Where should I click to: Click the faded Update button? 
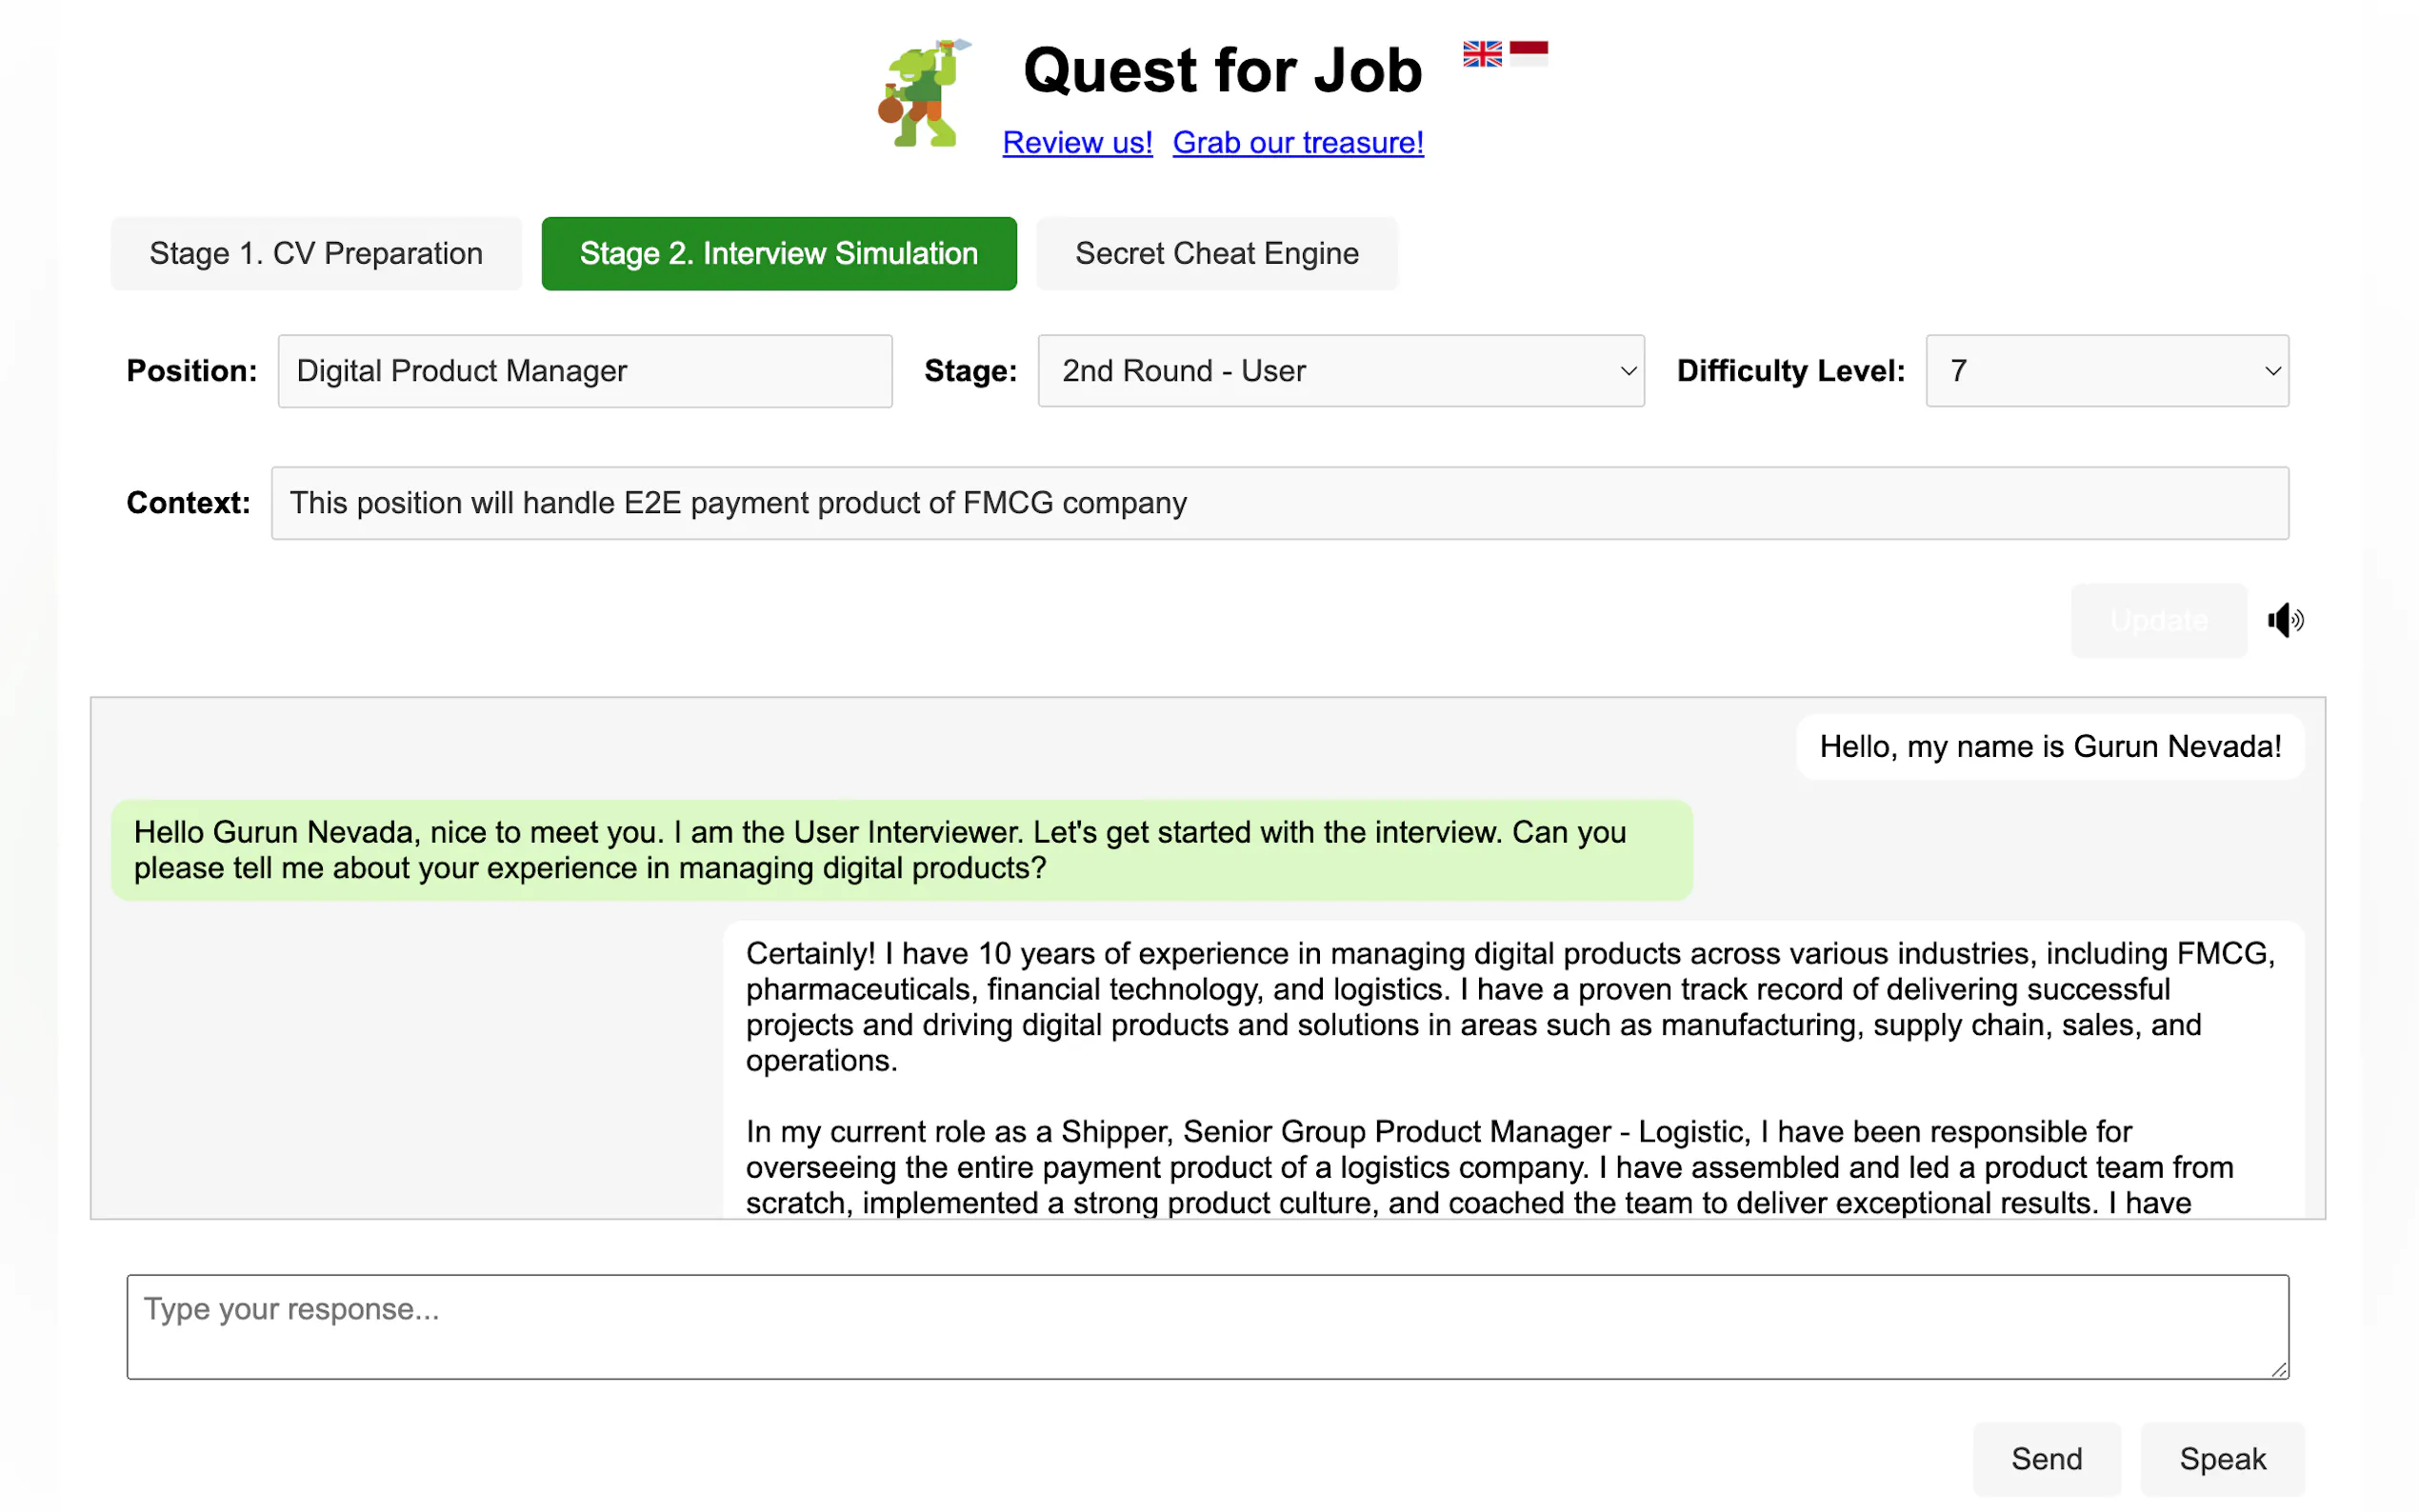(x=2157, y=620)
